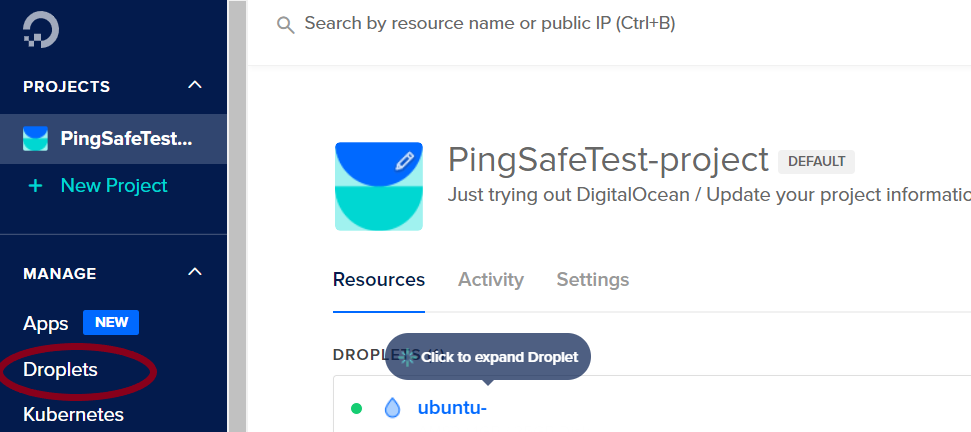Click the New Project link
This screenshot has height=432, width=971.
[114, 186]
